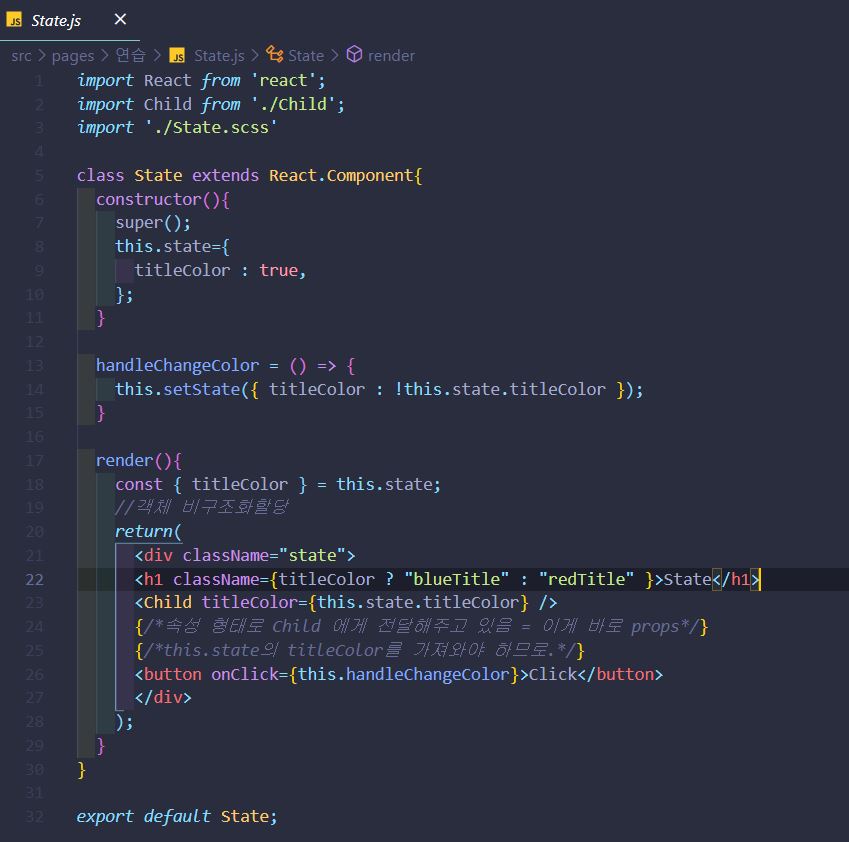The width and height of the screenshot is (849, 842).
Task: Click line number 17 in gutter
Action: point(34,461)
